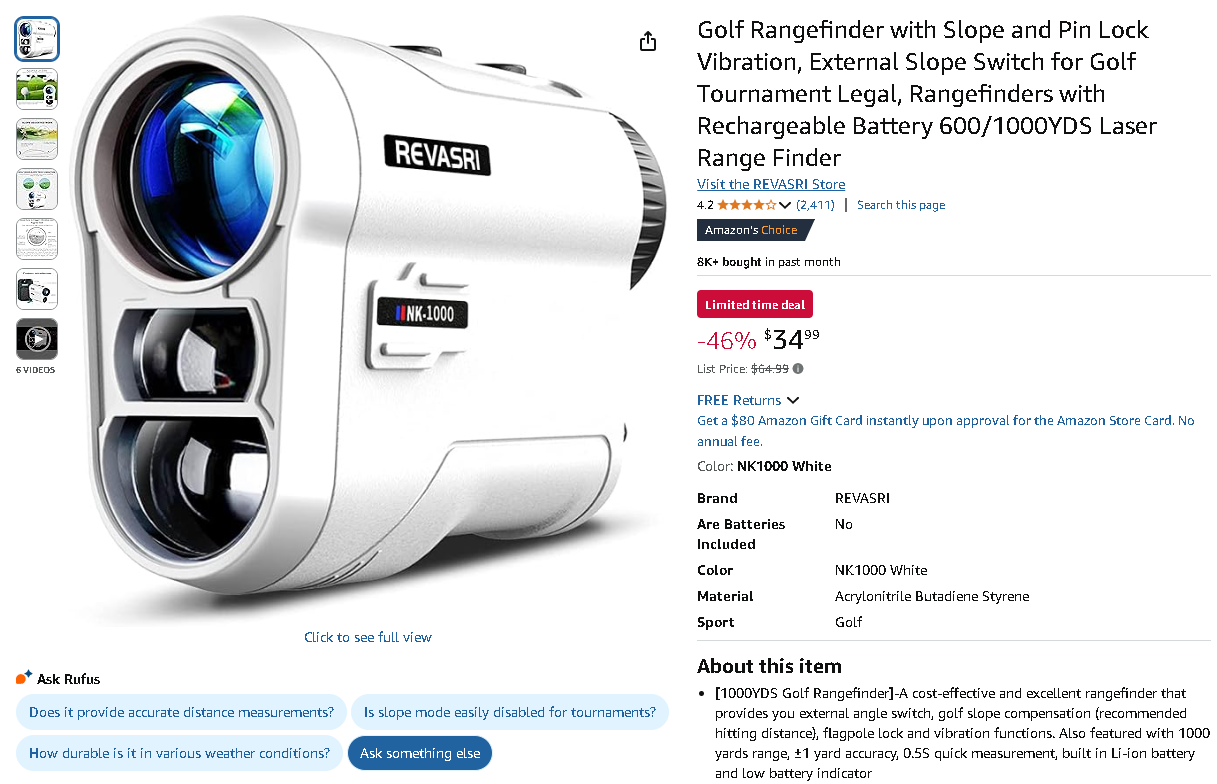
Task: Click to see full view of the image
Action: (367, 637)
